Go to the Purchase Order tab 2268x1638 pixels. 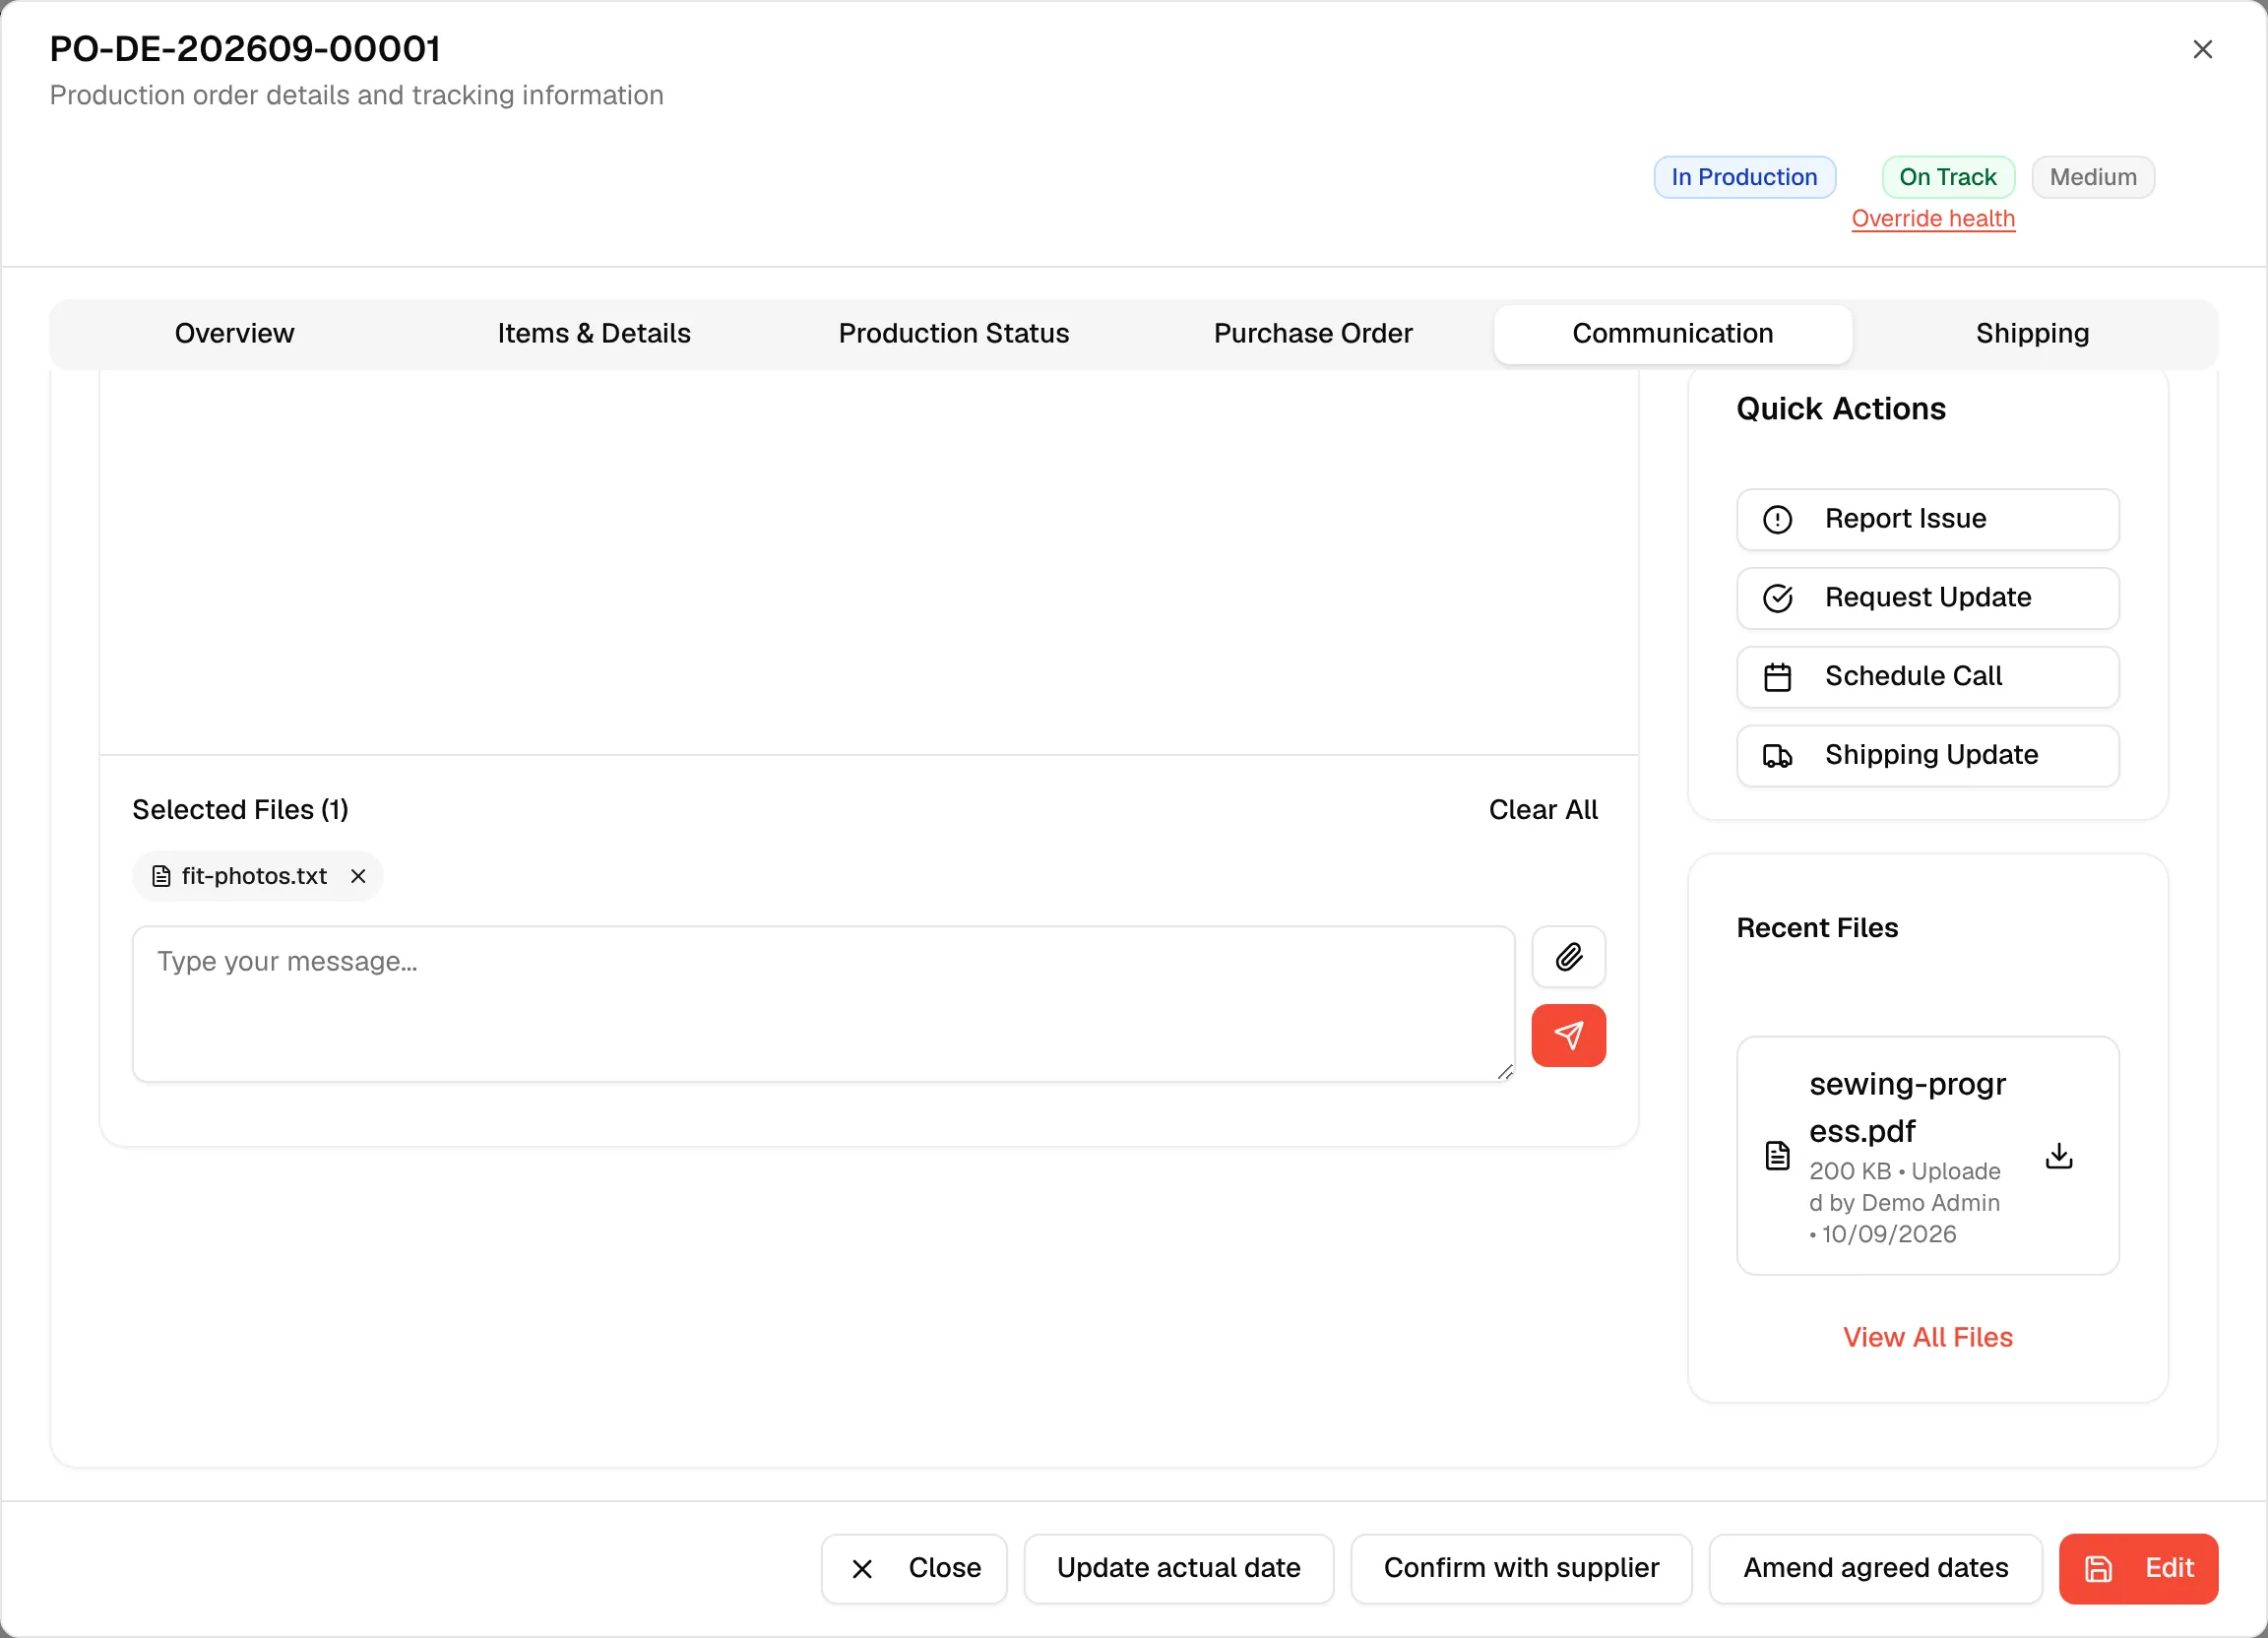click(1313, 334)
